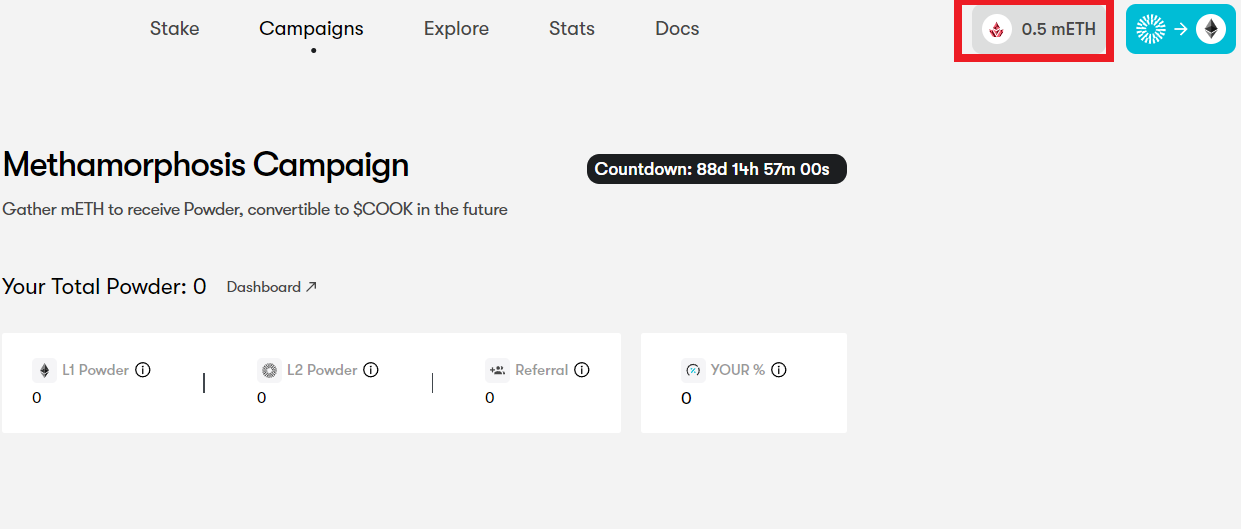This screenshot has width=1241, height=529.
Task: Select the Campaigns tab
Action: 311,28
